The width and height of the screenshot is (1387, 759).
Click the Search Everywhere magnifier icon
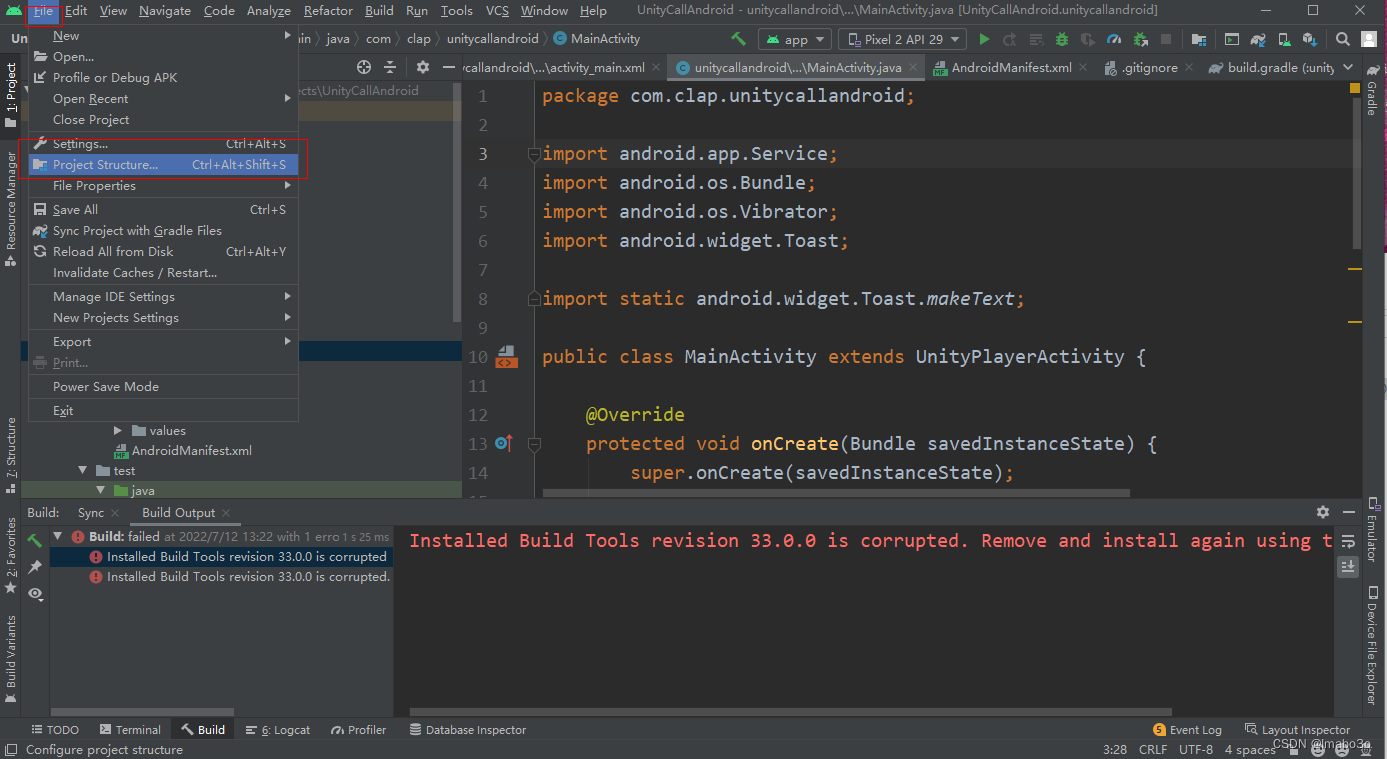[1343, 39]
